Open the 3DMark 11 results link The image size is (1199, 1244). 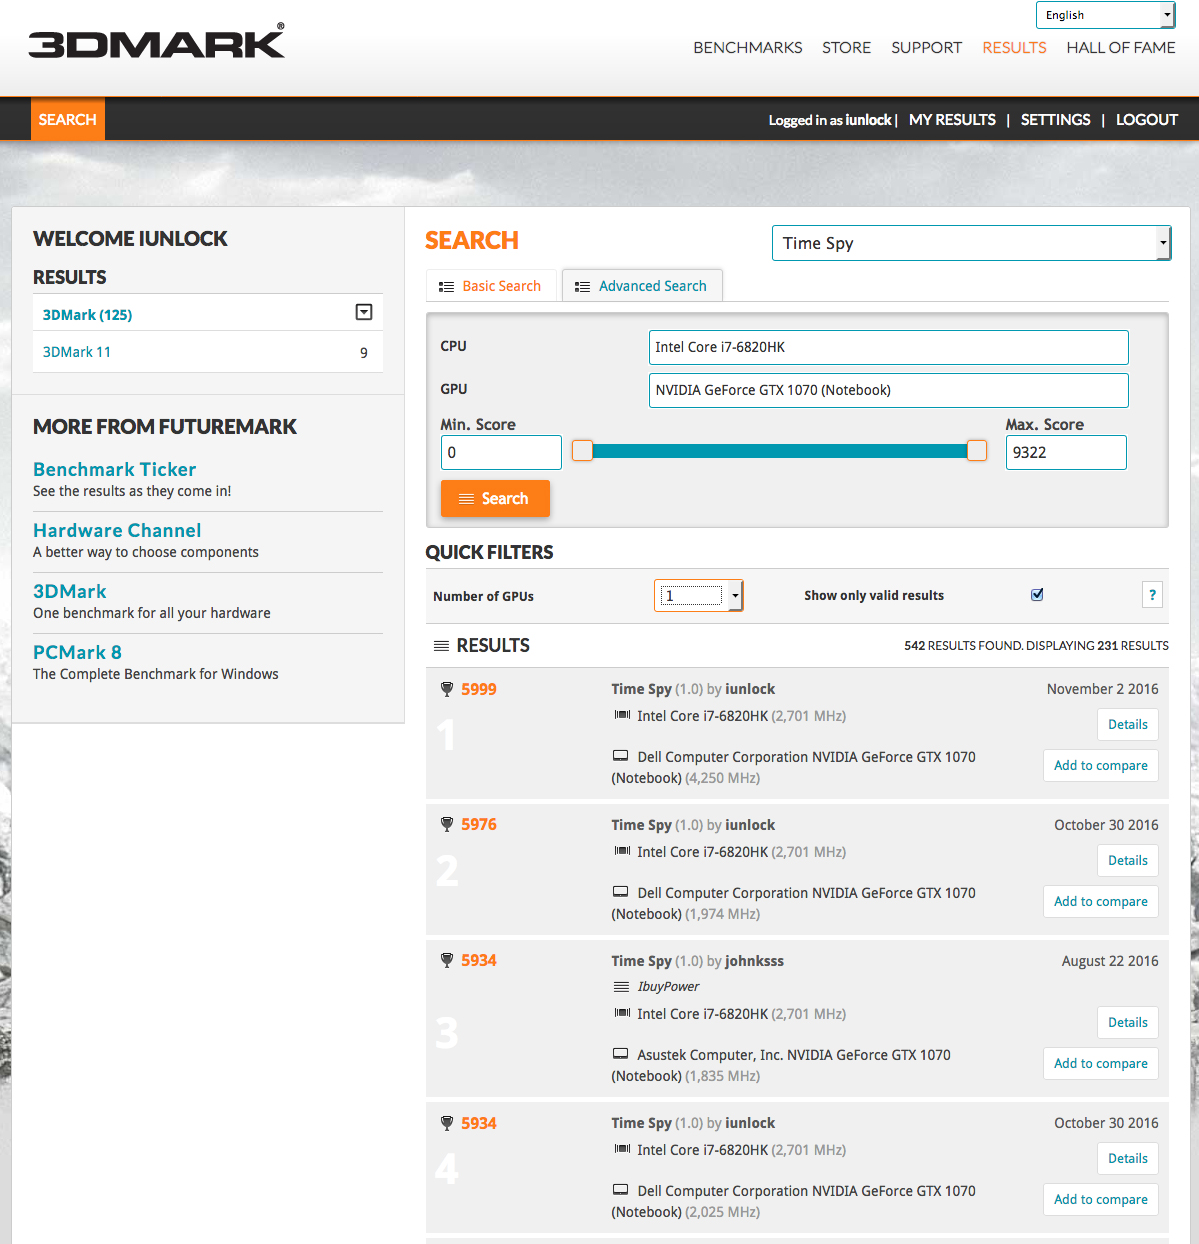pyautogui.click(x=77, y=352)
